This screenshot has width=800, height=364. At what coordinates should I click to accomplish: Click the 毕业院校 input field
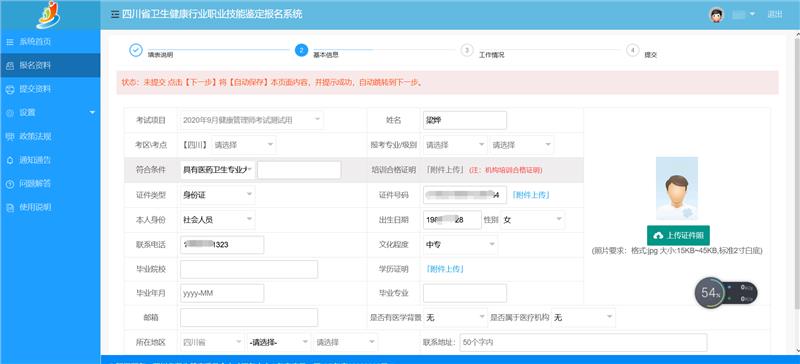click(249, 269)
